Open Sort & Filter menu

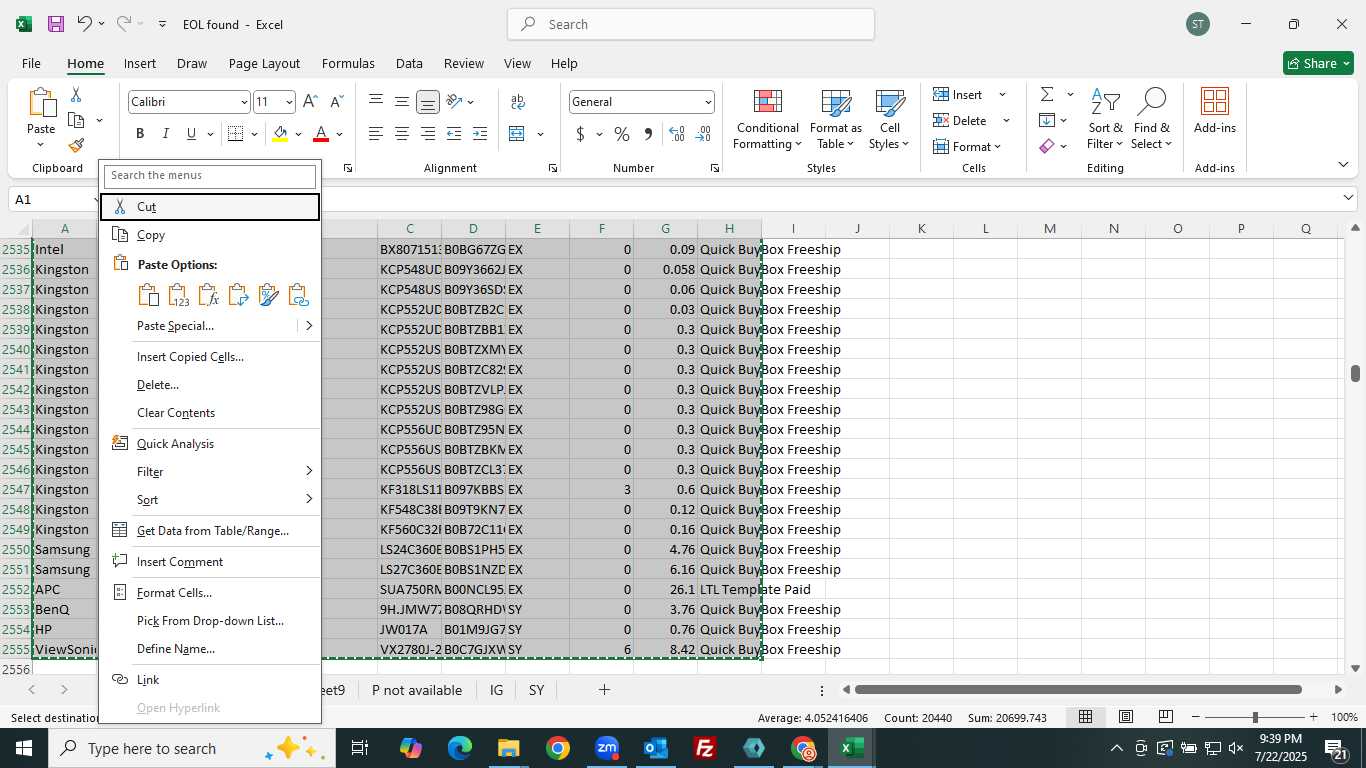(1105, 120)
